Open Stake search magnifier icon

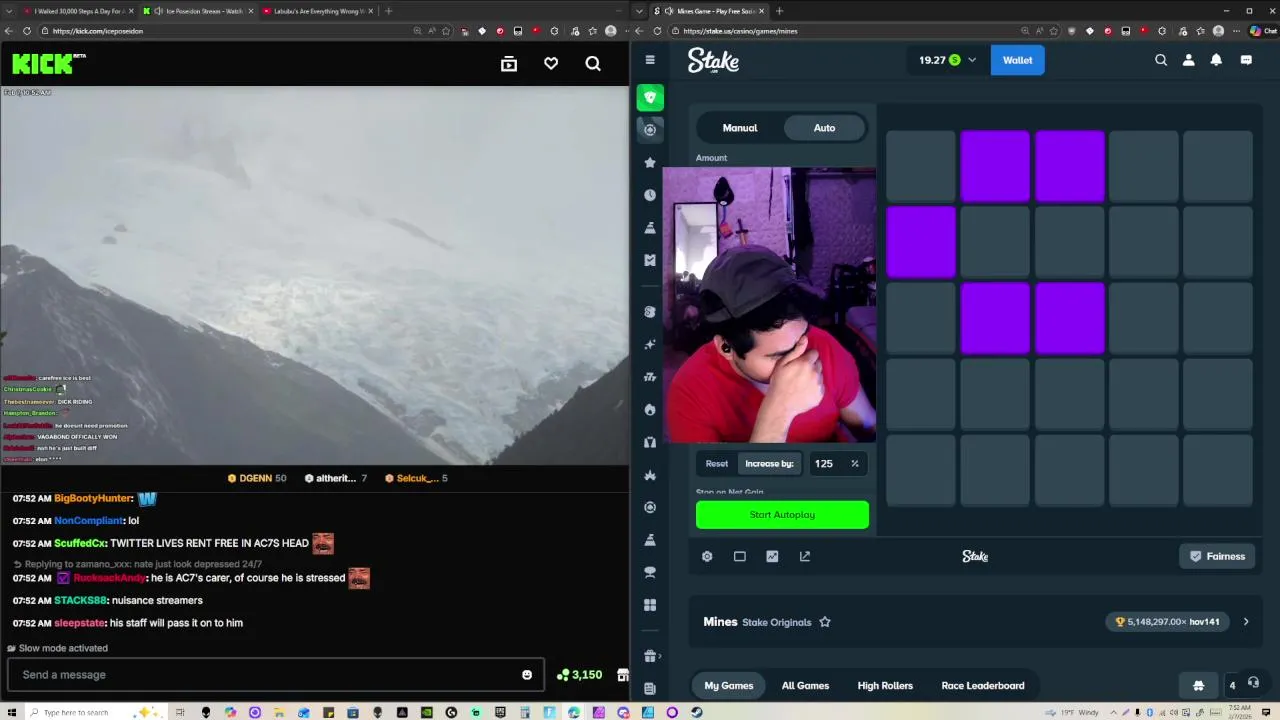(x=1161, y=60)
